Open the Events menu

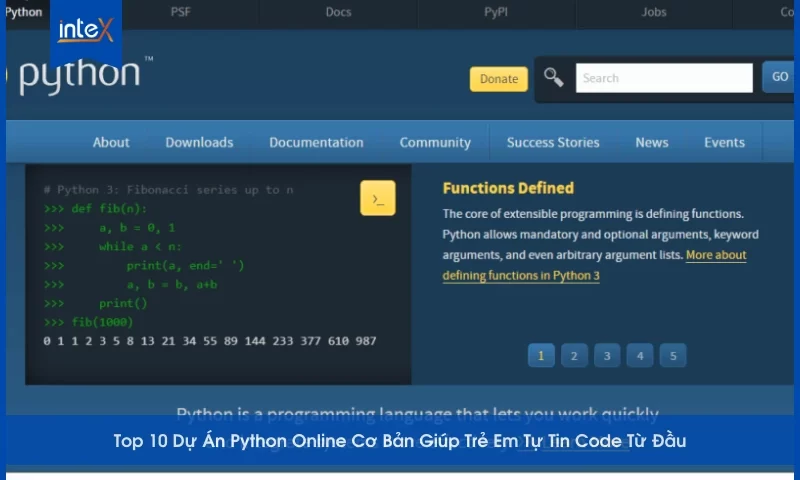pyautogui.click(x=724, y=142)
